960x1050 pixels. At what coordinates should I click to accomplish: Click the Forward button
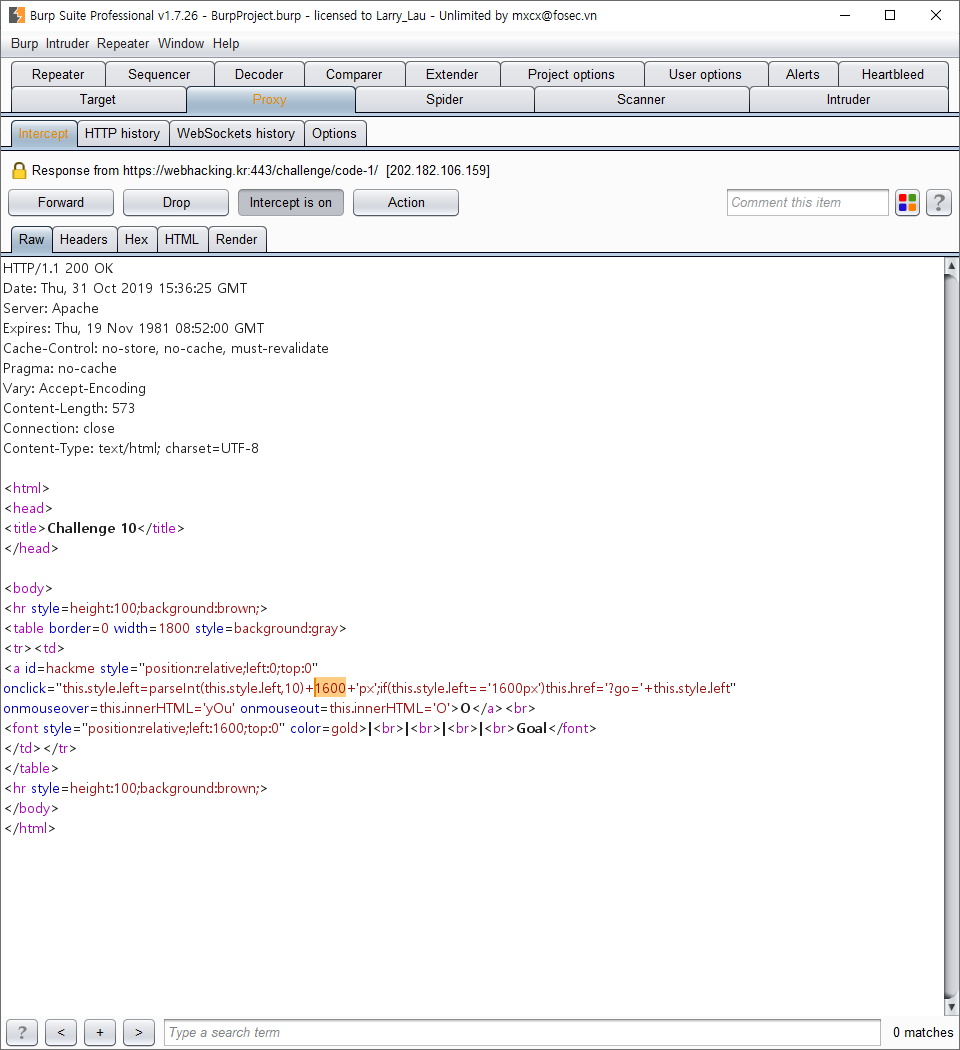pos(61,202)
